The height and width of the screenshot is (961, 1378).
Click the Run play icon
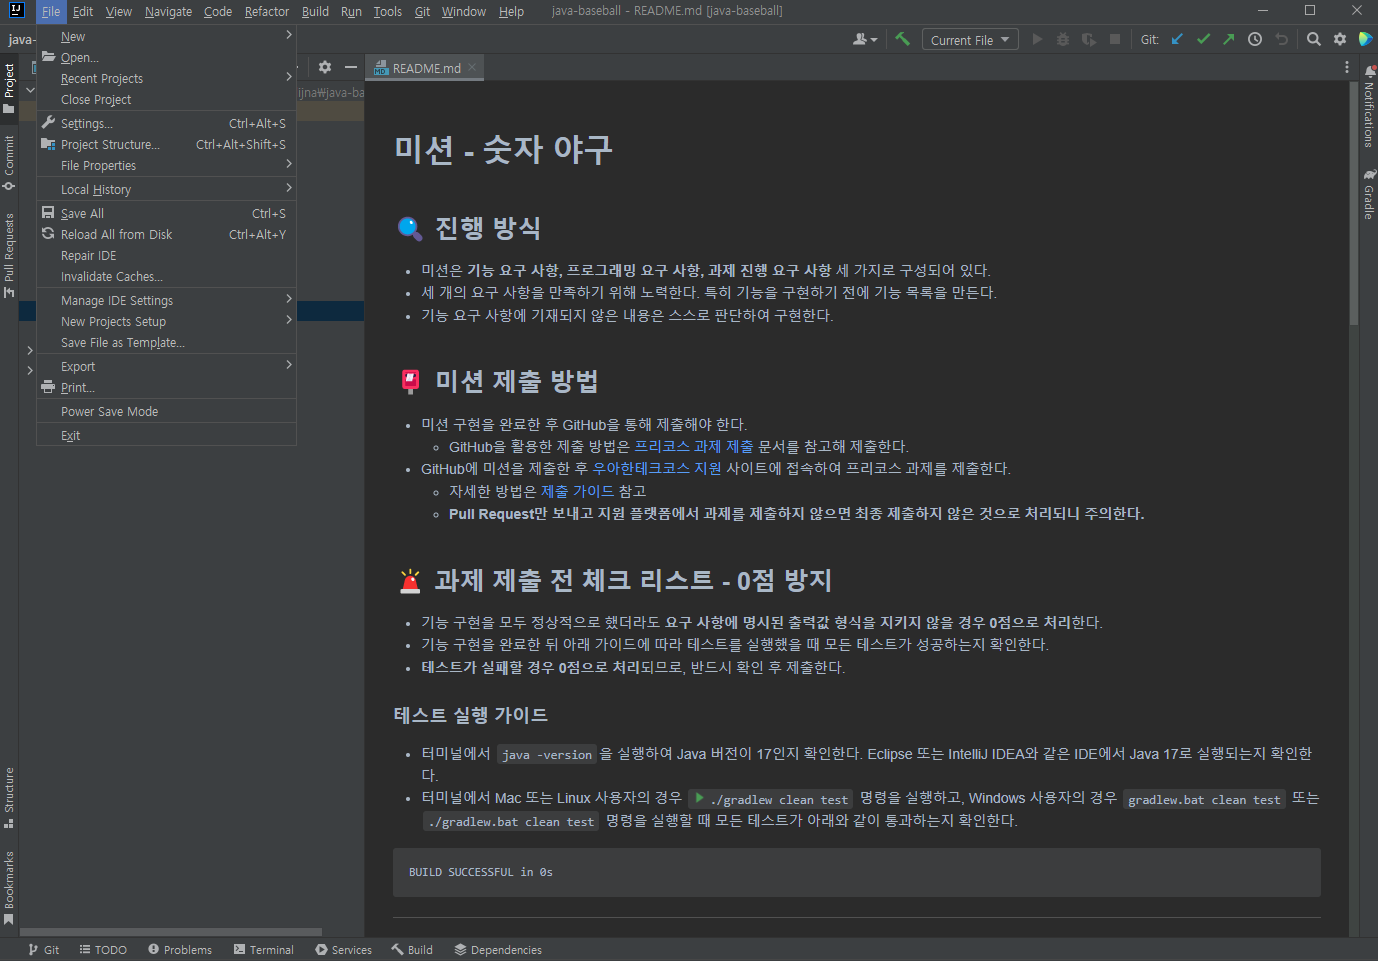[x=1037, y=39]
